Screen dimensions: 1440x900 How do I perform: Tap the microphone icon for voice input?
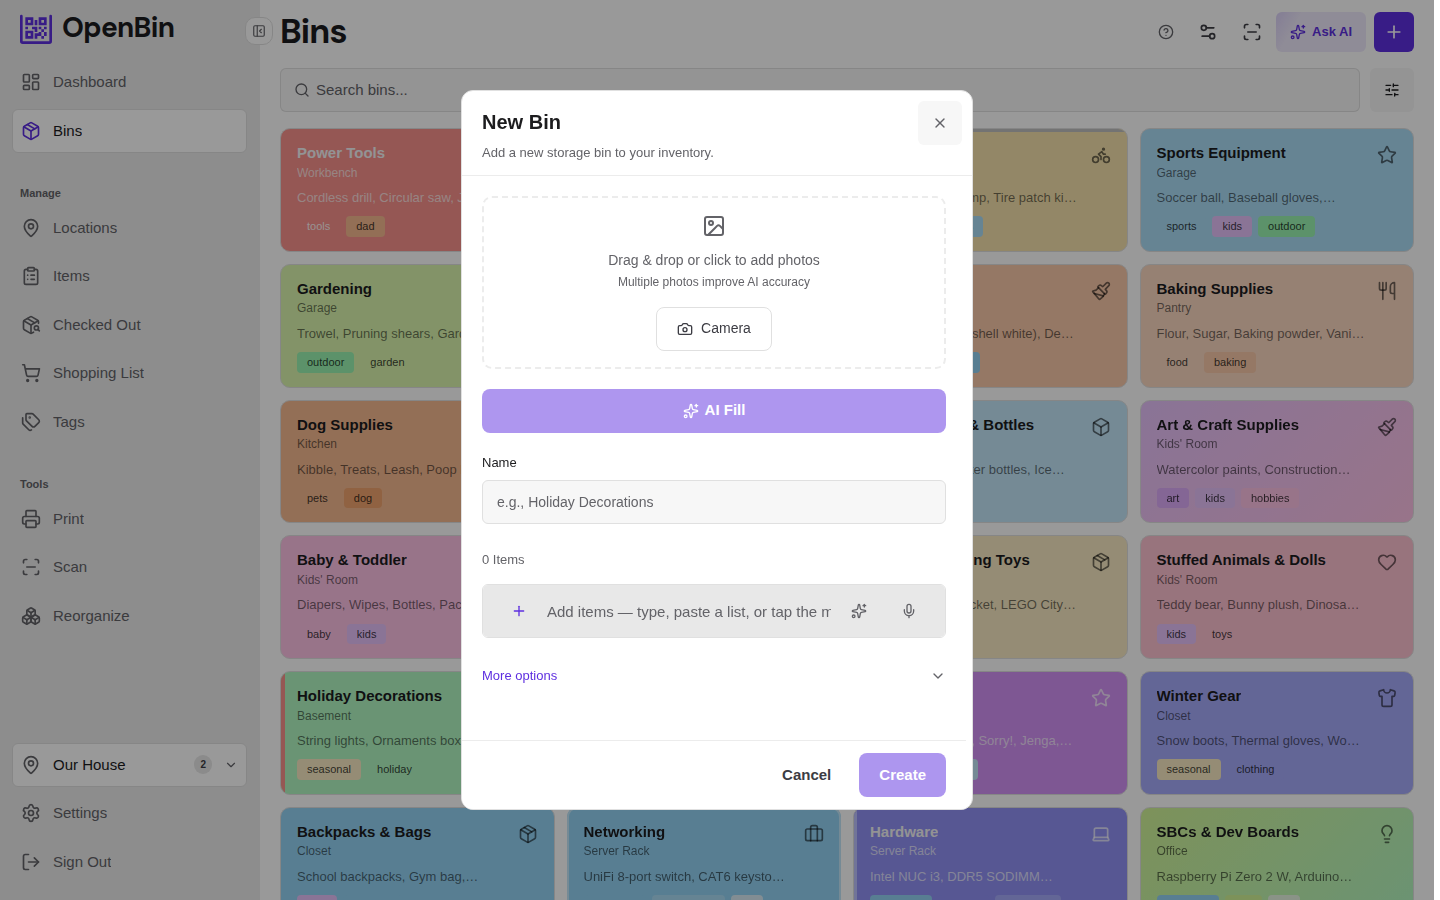[909, 611]
